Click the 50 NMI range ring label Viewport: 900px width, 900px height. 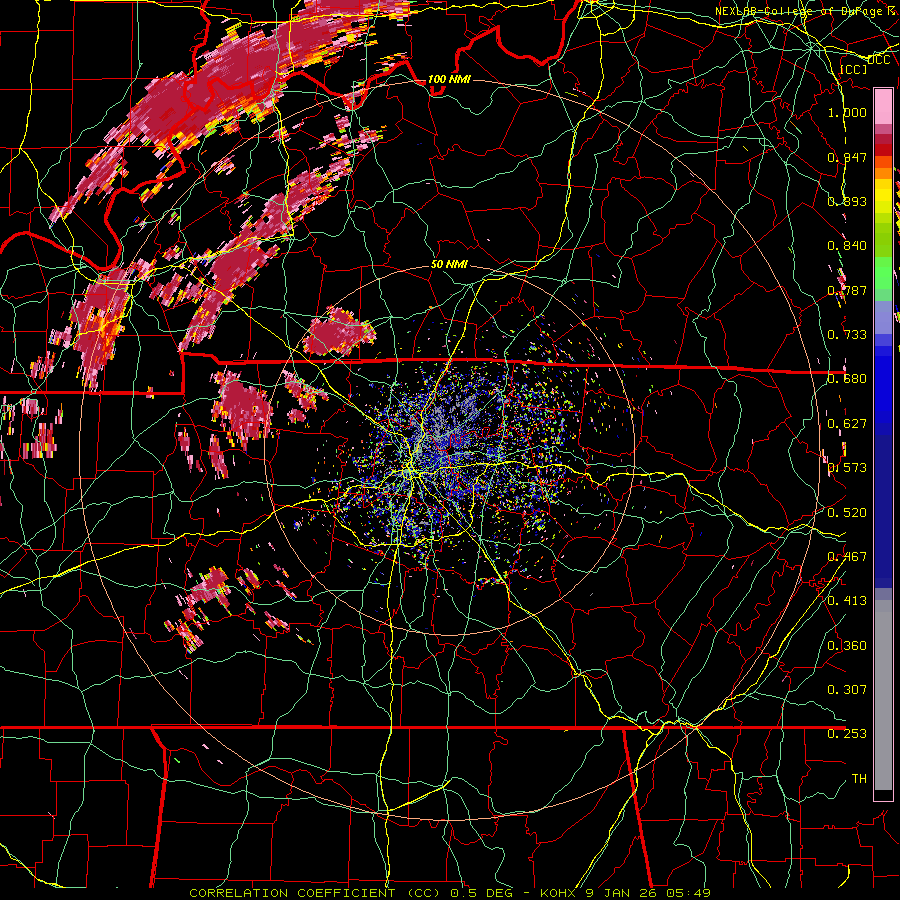pyautogui.click(x=449, y=264)
